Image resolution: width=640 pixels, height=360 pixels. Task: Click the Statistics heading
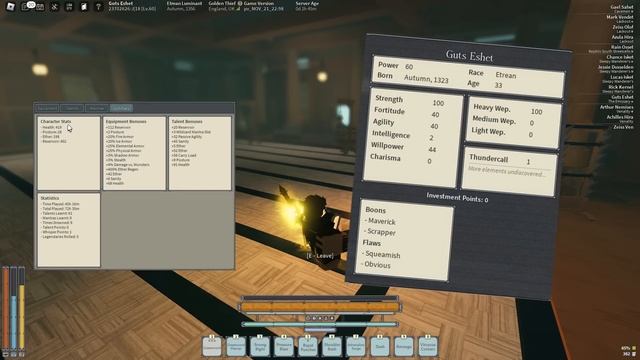click(50, 198)
